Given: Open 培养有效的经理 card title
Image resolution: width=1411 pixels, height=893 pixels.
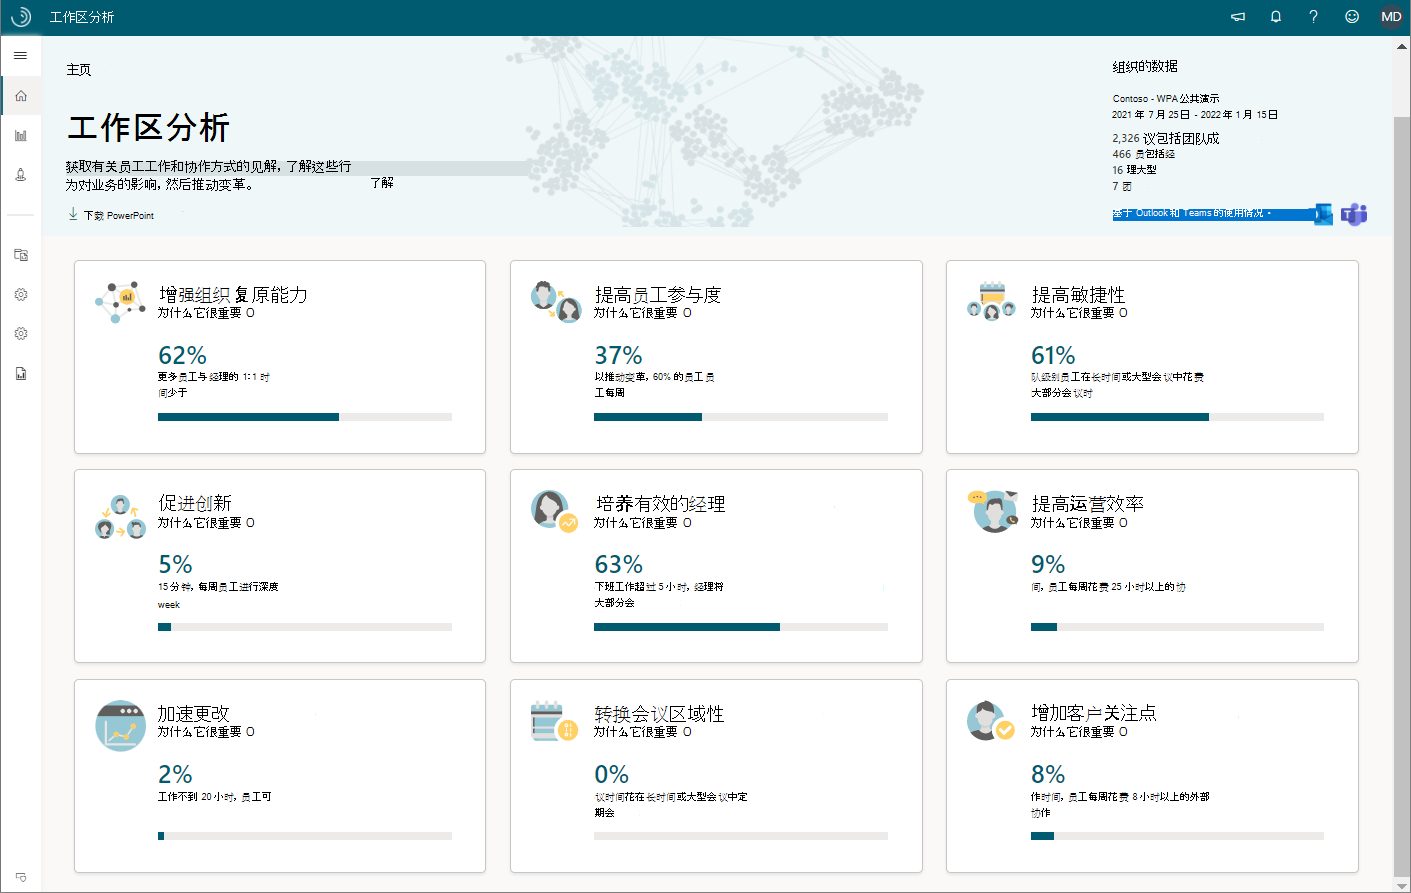Looking at the screenshot, I should [x=660, y=504].
